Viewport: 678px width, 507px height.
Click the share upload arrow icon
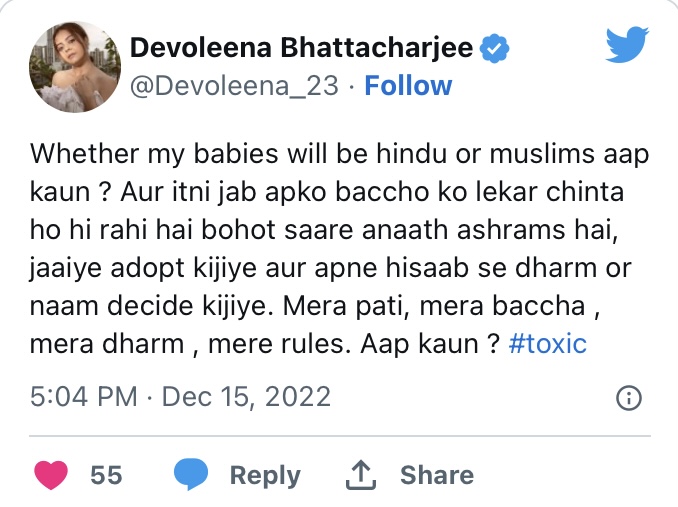(x=359, y=474)
